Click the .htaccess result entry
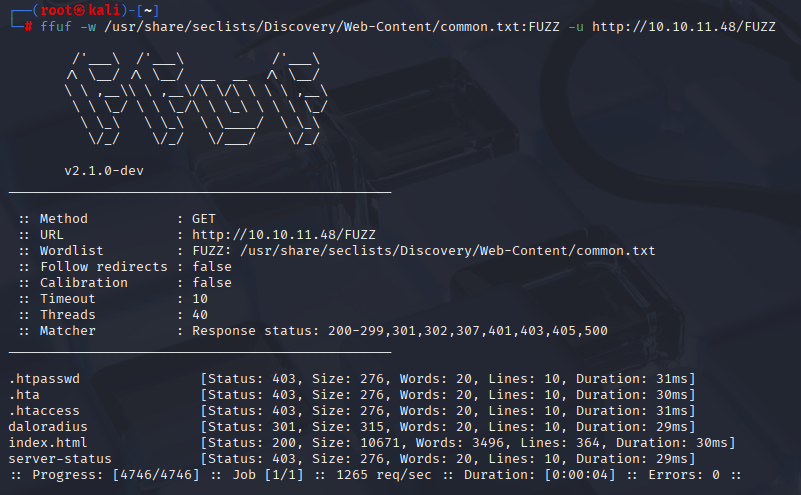Viewport: 801px width, 495px height. click(44, 411)
